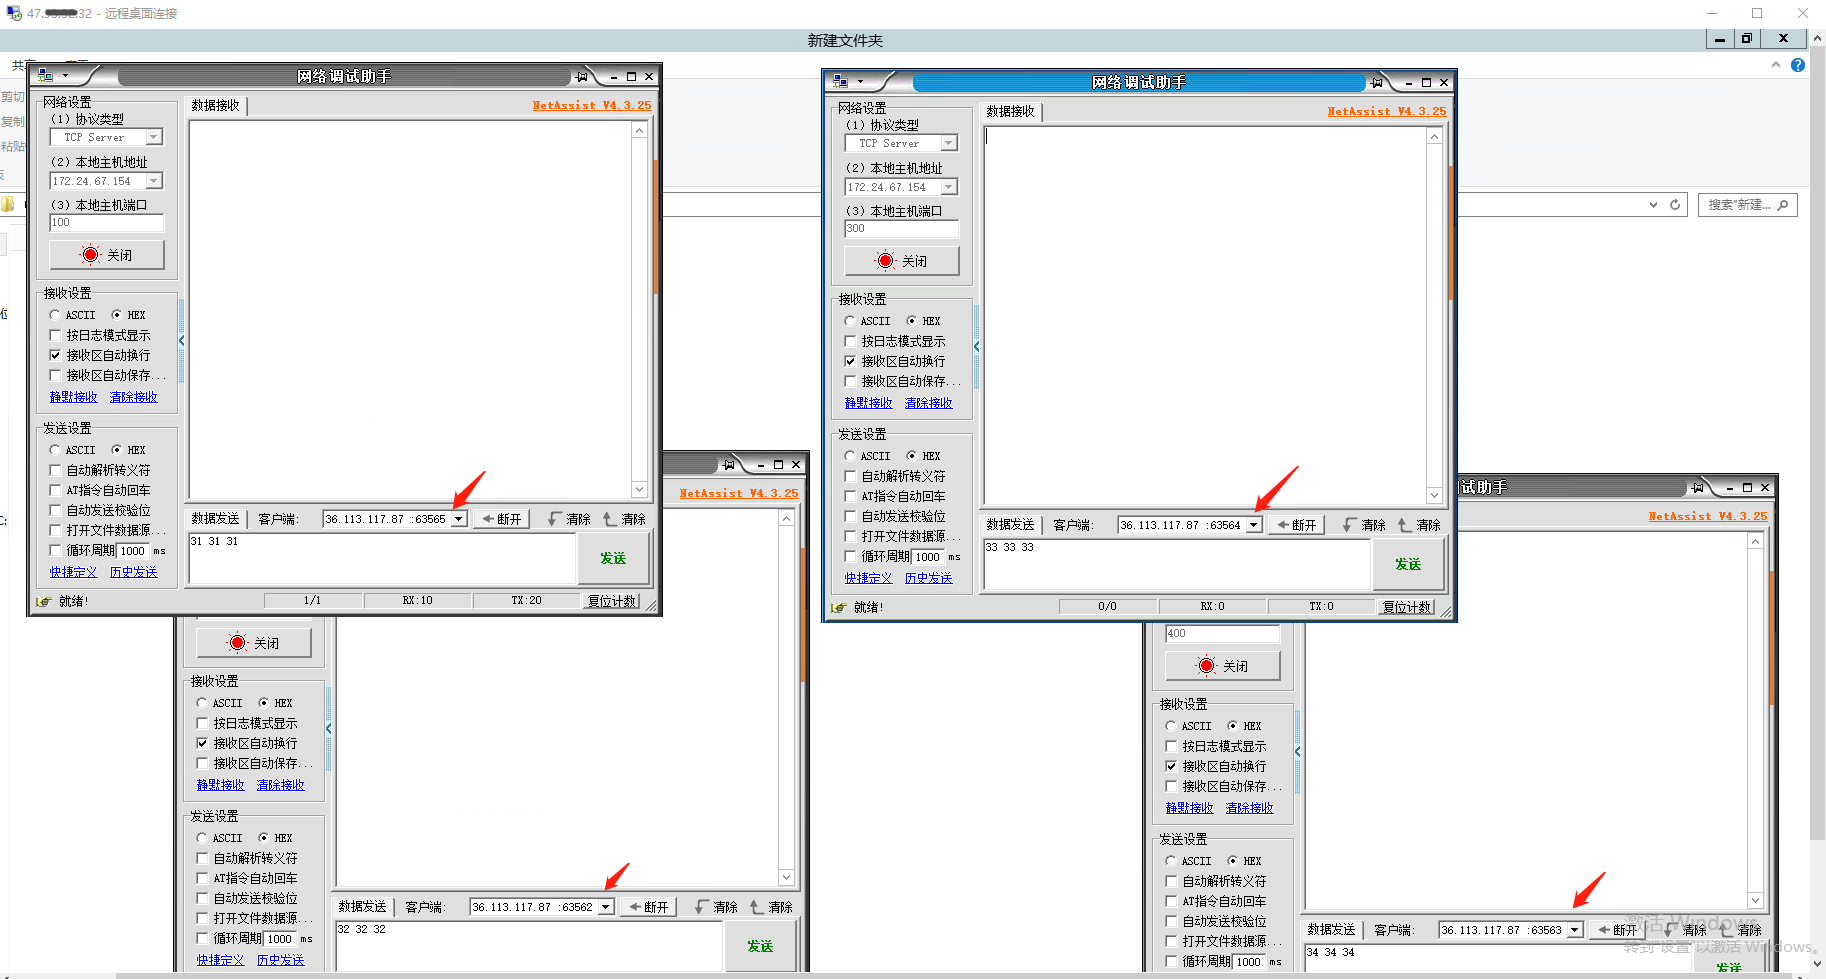Collapse the side panel in port 100 window
This screenshot has height=979, width=1826.
181,341
